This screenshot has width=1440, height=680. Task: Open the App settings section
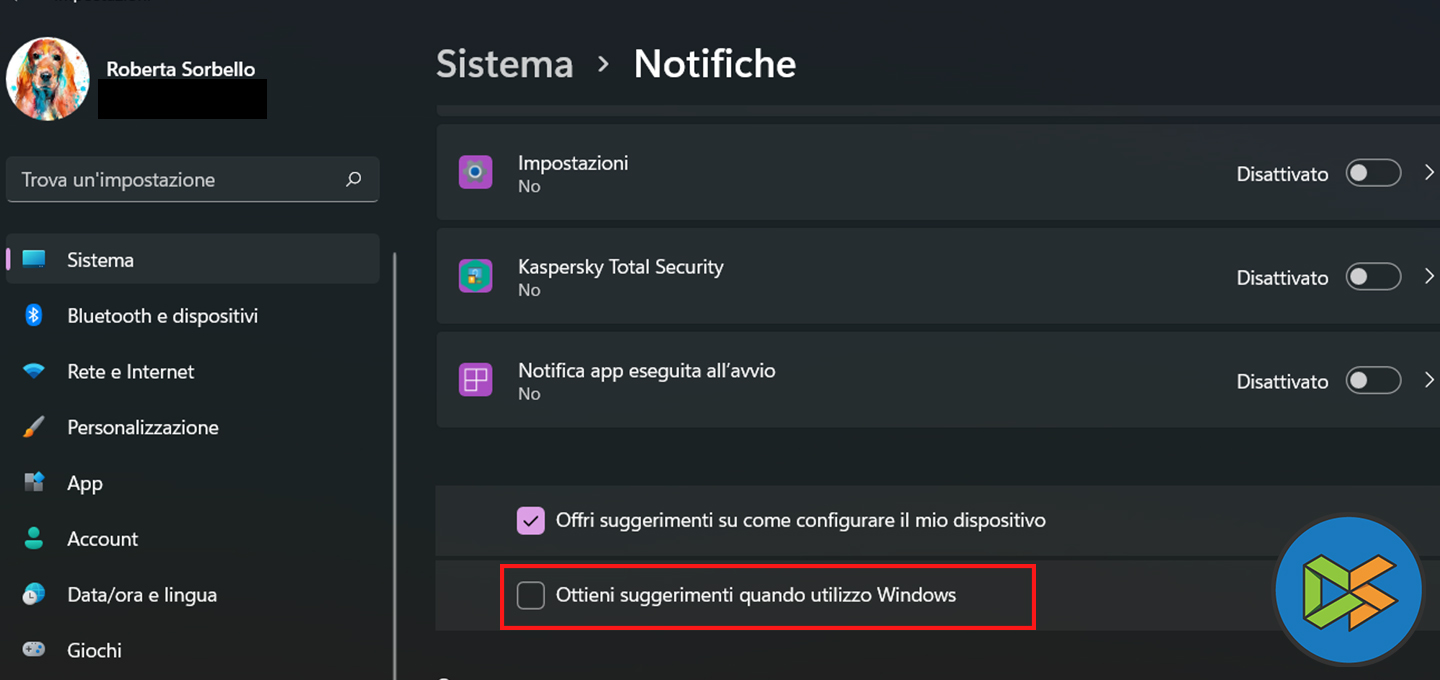pos(85,483)
